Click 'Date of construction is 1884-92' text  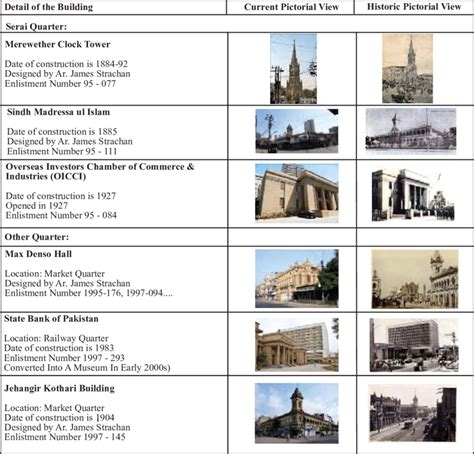click(x=66, y=64)
